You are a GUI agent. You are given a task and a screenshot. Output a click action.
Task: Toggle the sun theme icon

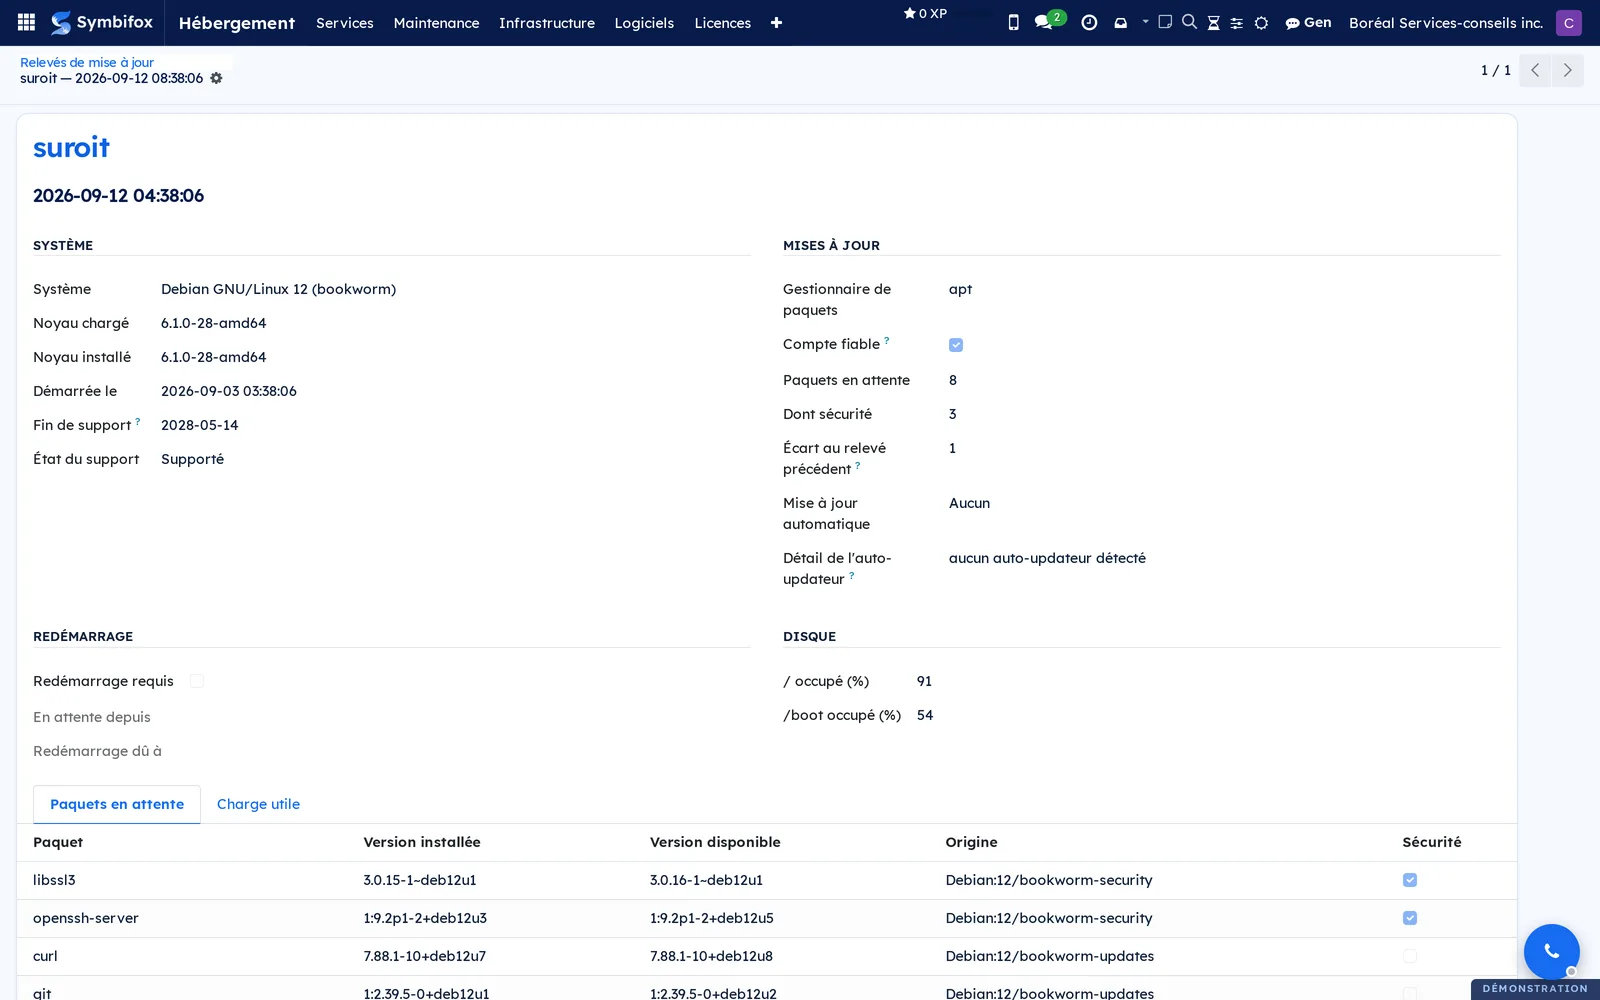(1261, 22)
